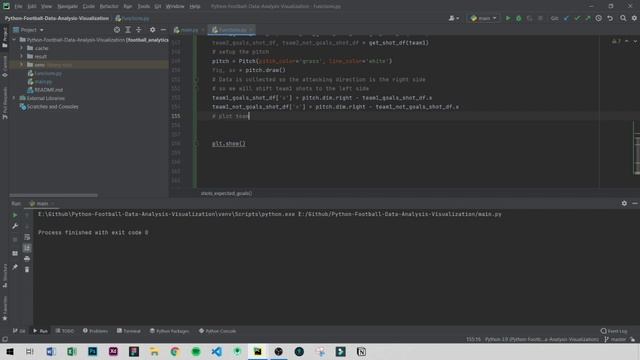Open the user account dropdown in the toolbar
Screen dimensions: 640x360
453,18
